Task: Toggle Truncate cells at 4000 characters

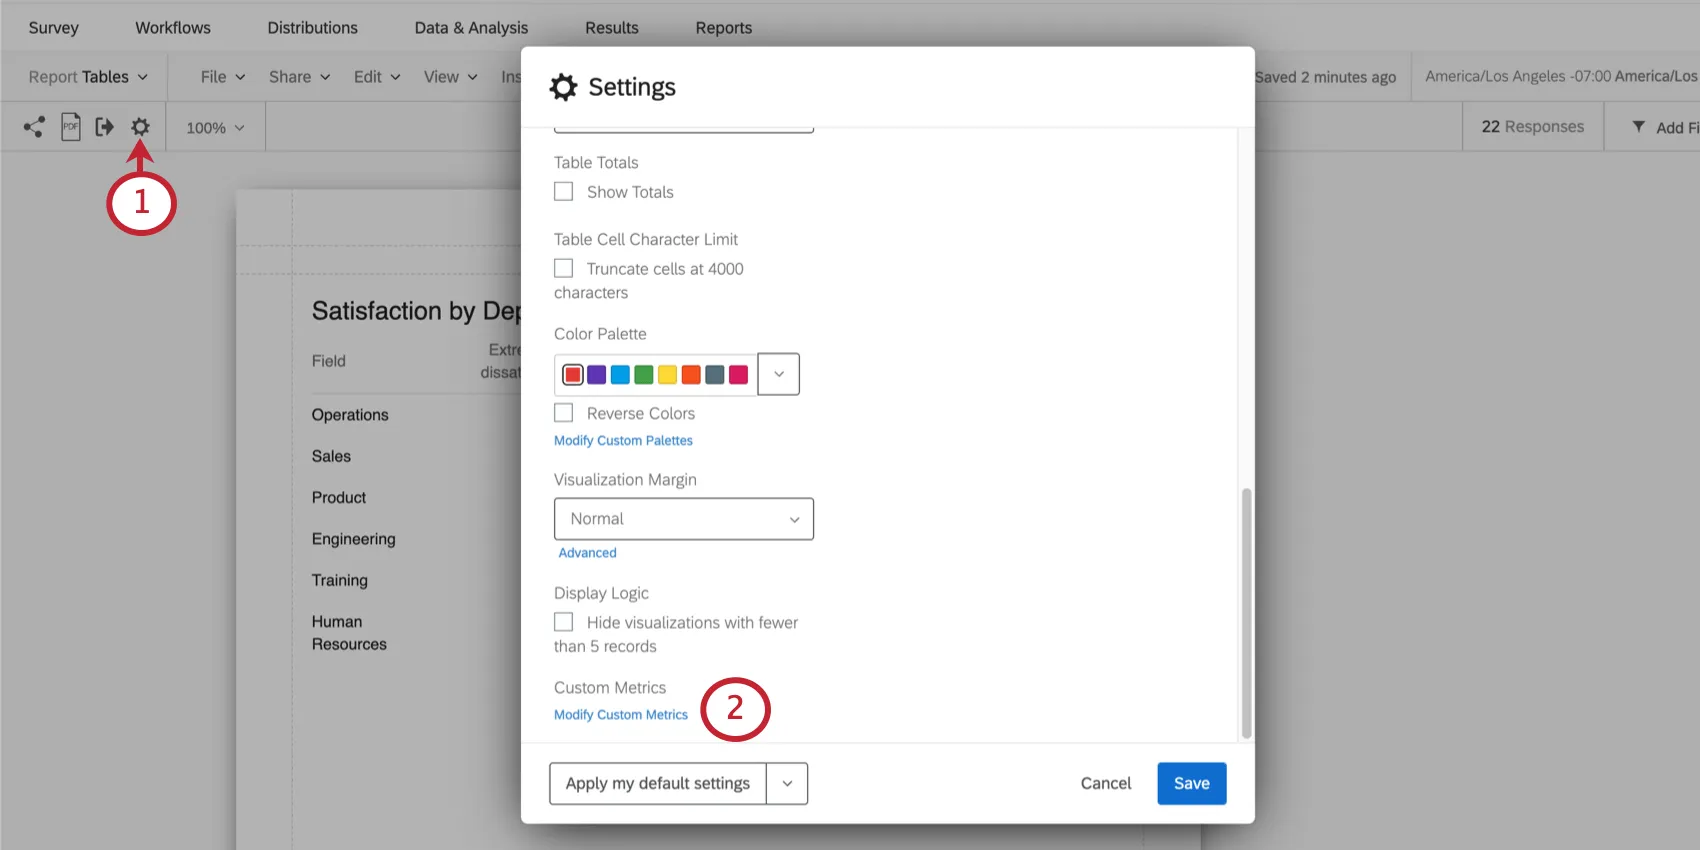Action: (564, 269)
